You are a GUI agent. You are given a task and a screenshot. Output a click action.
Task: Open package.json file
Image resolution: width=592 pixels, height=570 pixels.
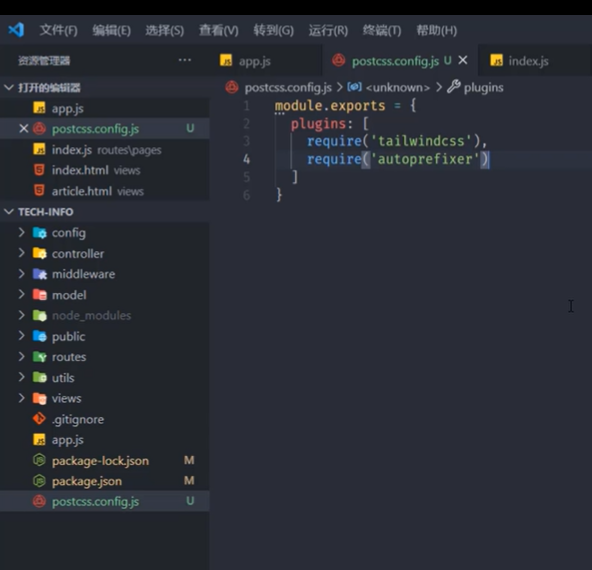[x=105, y=481]
